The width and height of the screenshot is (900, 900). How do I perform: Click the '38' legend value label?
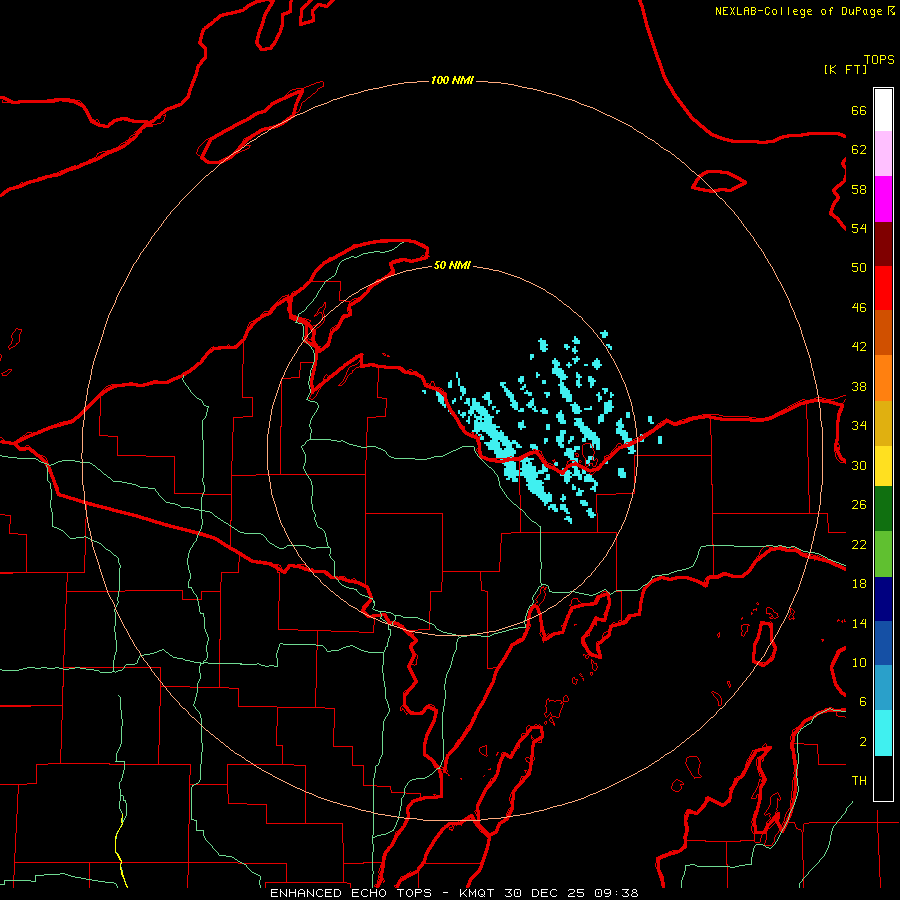click(859, 387)
